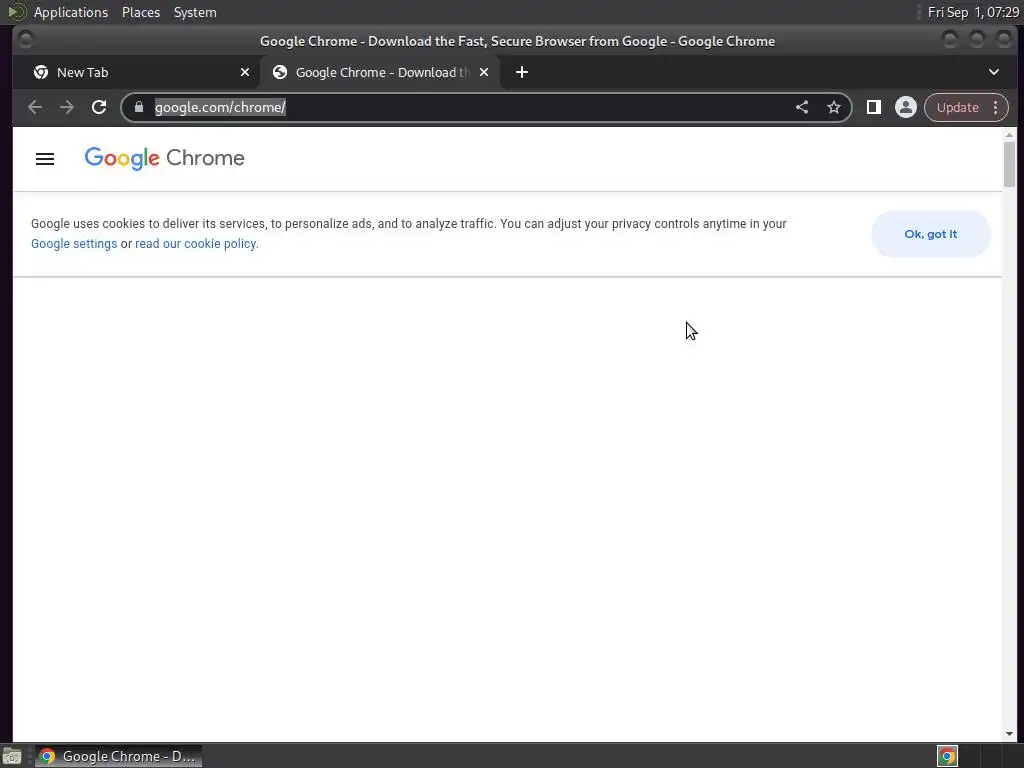The height and width of the screenshot is (768, 1024).
Task: Expand the tab search dropdown
Action: (993, 72)
